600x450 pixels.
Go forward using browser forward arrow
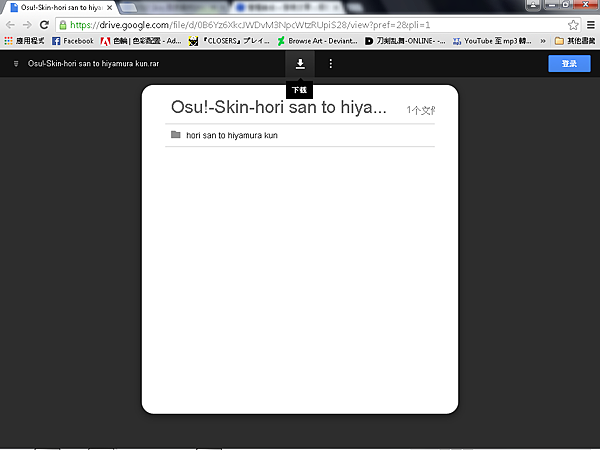tap(27, 25)
